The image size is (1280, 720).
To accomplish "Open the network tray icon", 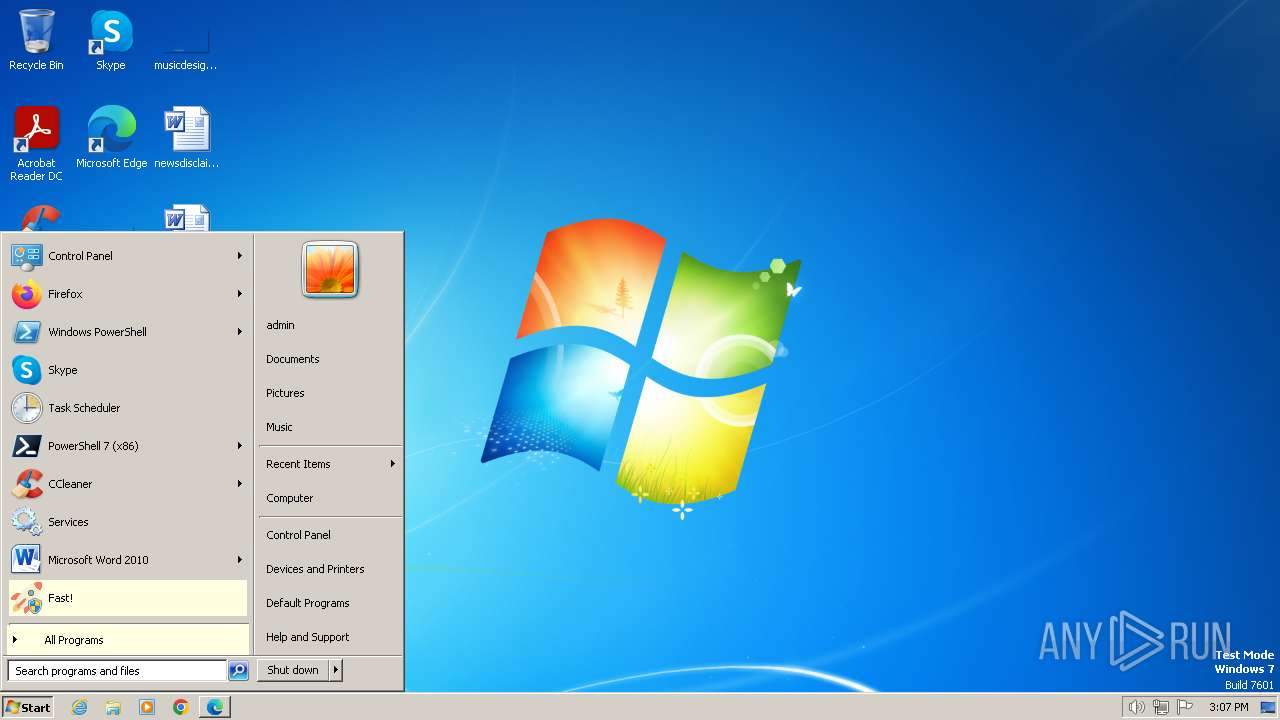I will [x=1161, y=707].
